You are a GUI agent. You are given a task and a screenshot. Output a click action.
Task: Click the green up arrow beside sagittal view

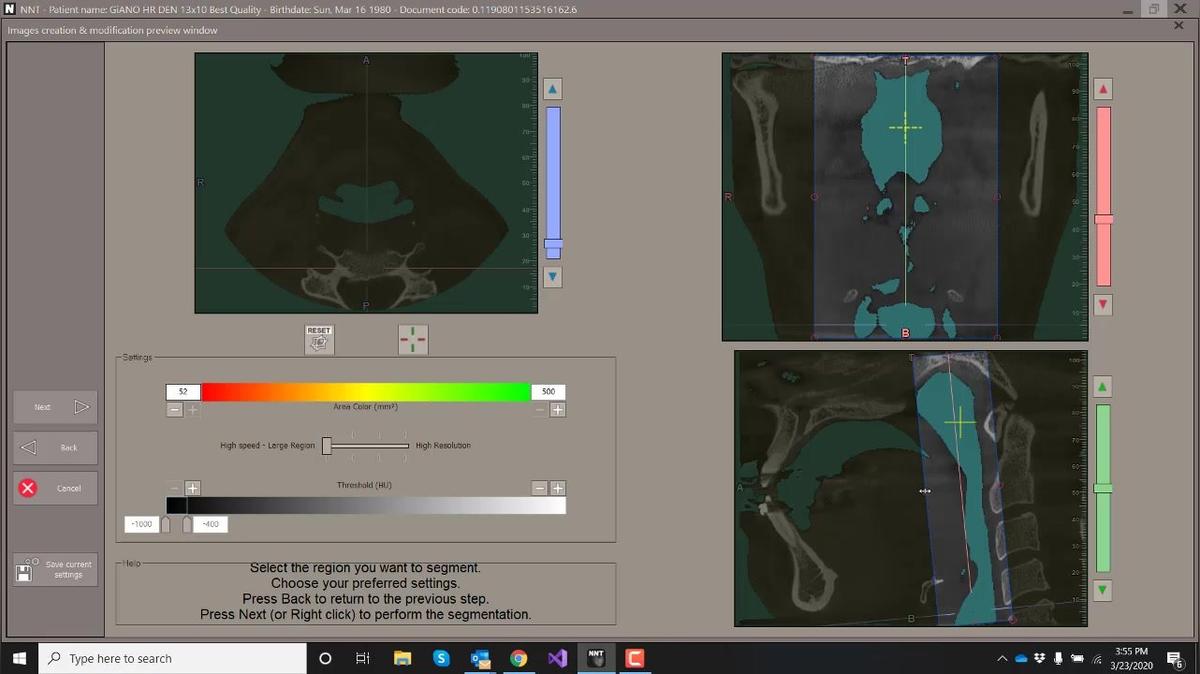[1103, 386]
